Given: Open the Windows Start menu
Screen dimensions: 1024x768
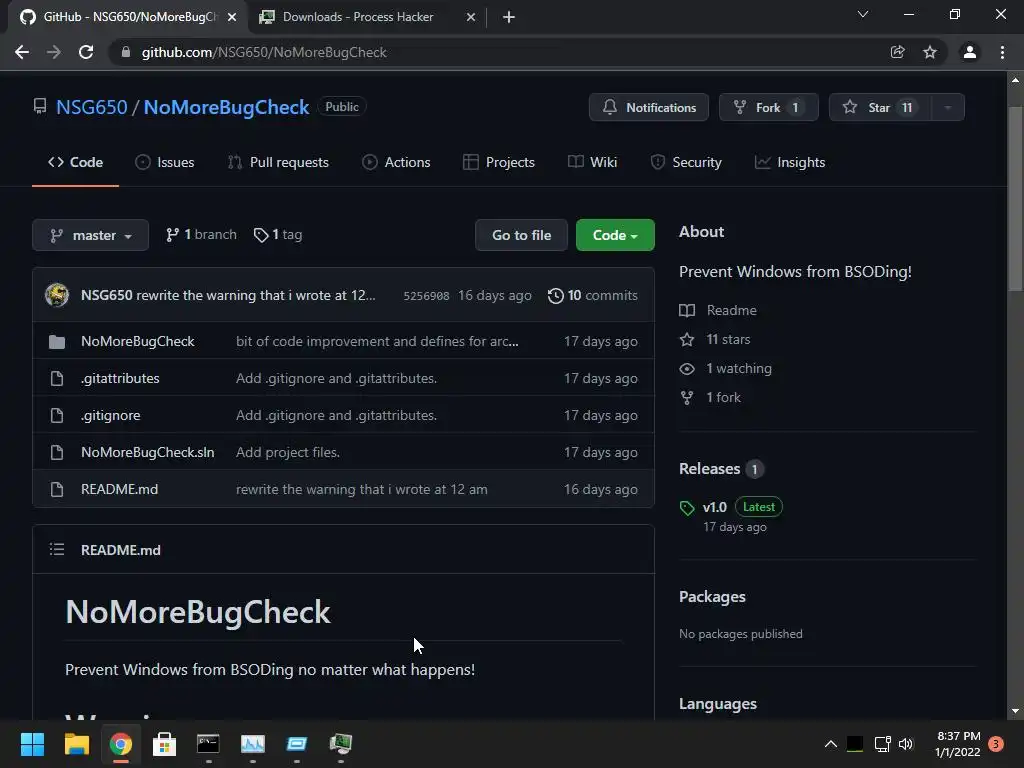Looking at the screenshot, I should click(x=32, y=744).
